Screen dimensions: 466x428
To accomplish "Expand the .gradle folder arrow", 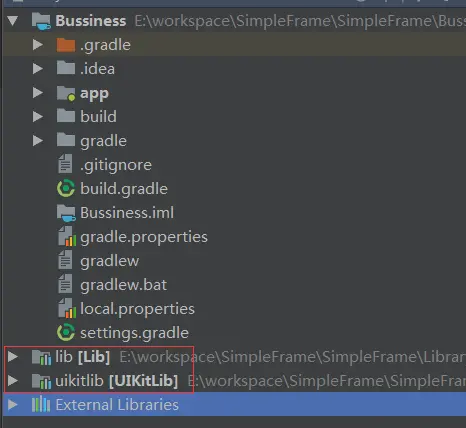I will pyautogui.click(x=38, y=45).
